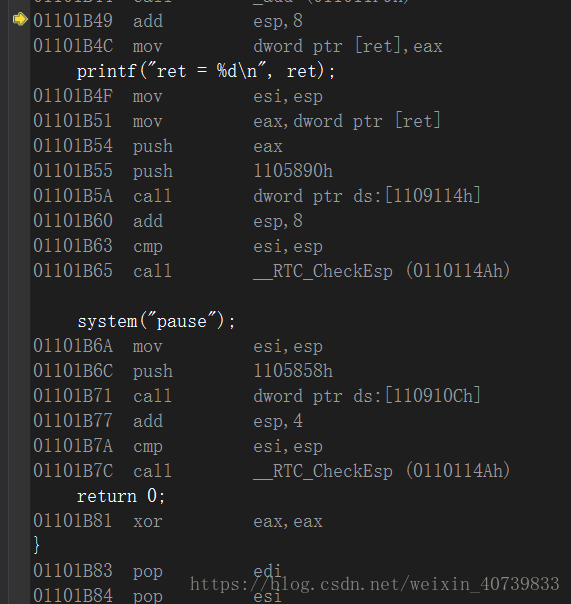Click address 01101B6A mov line
This screenshot has width=571, height=604.
point(178,346)
